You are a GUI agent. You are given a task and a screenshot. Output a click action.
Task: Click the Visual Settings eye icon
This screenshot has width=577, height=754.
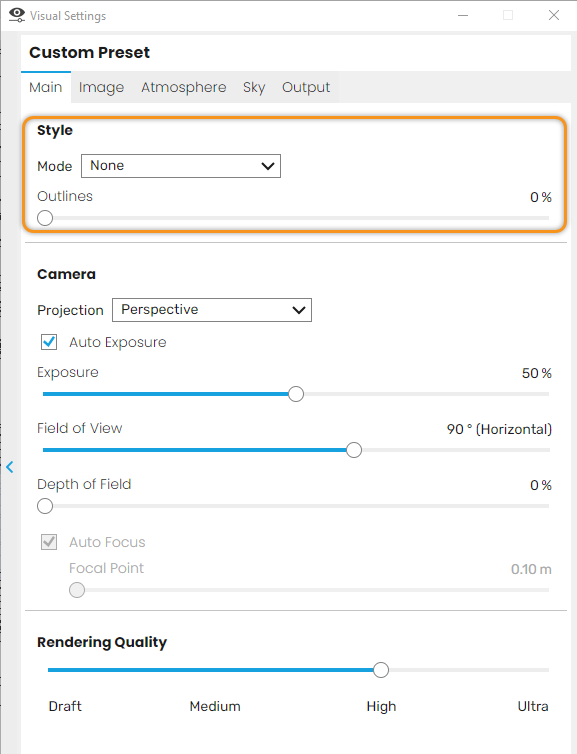point(17,15)
